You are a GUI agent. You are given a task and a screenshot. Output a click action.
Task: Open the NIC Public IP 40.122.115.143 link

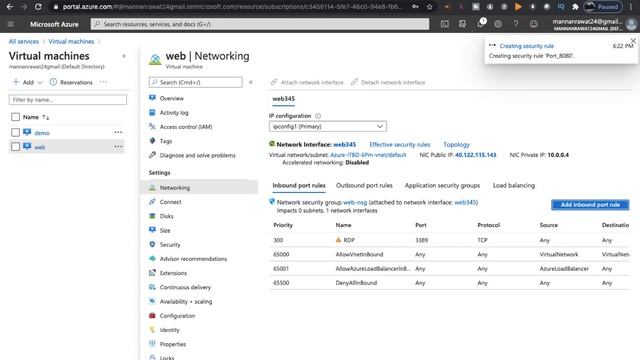click(x=476, y=155)
